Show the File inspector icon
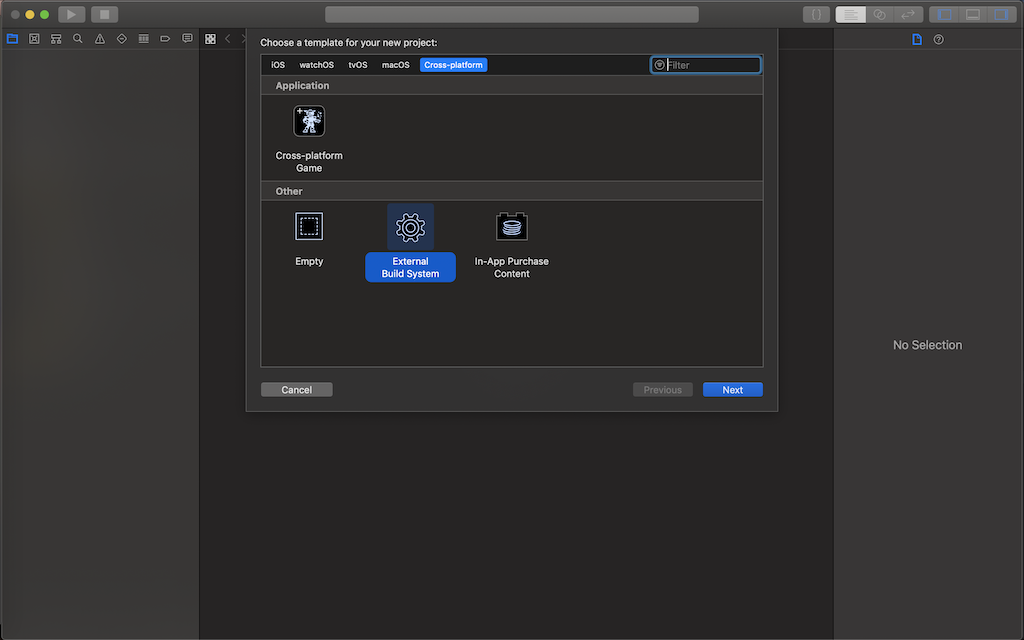This screenshot has height=640, width=1024. pos(917,39)
